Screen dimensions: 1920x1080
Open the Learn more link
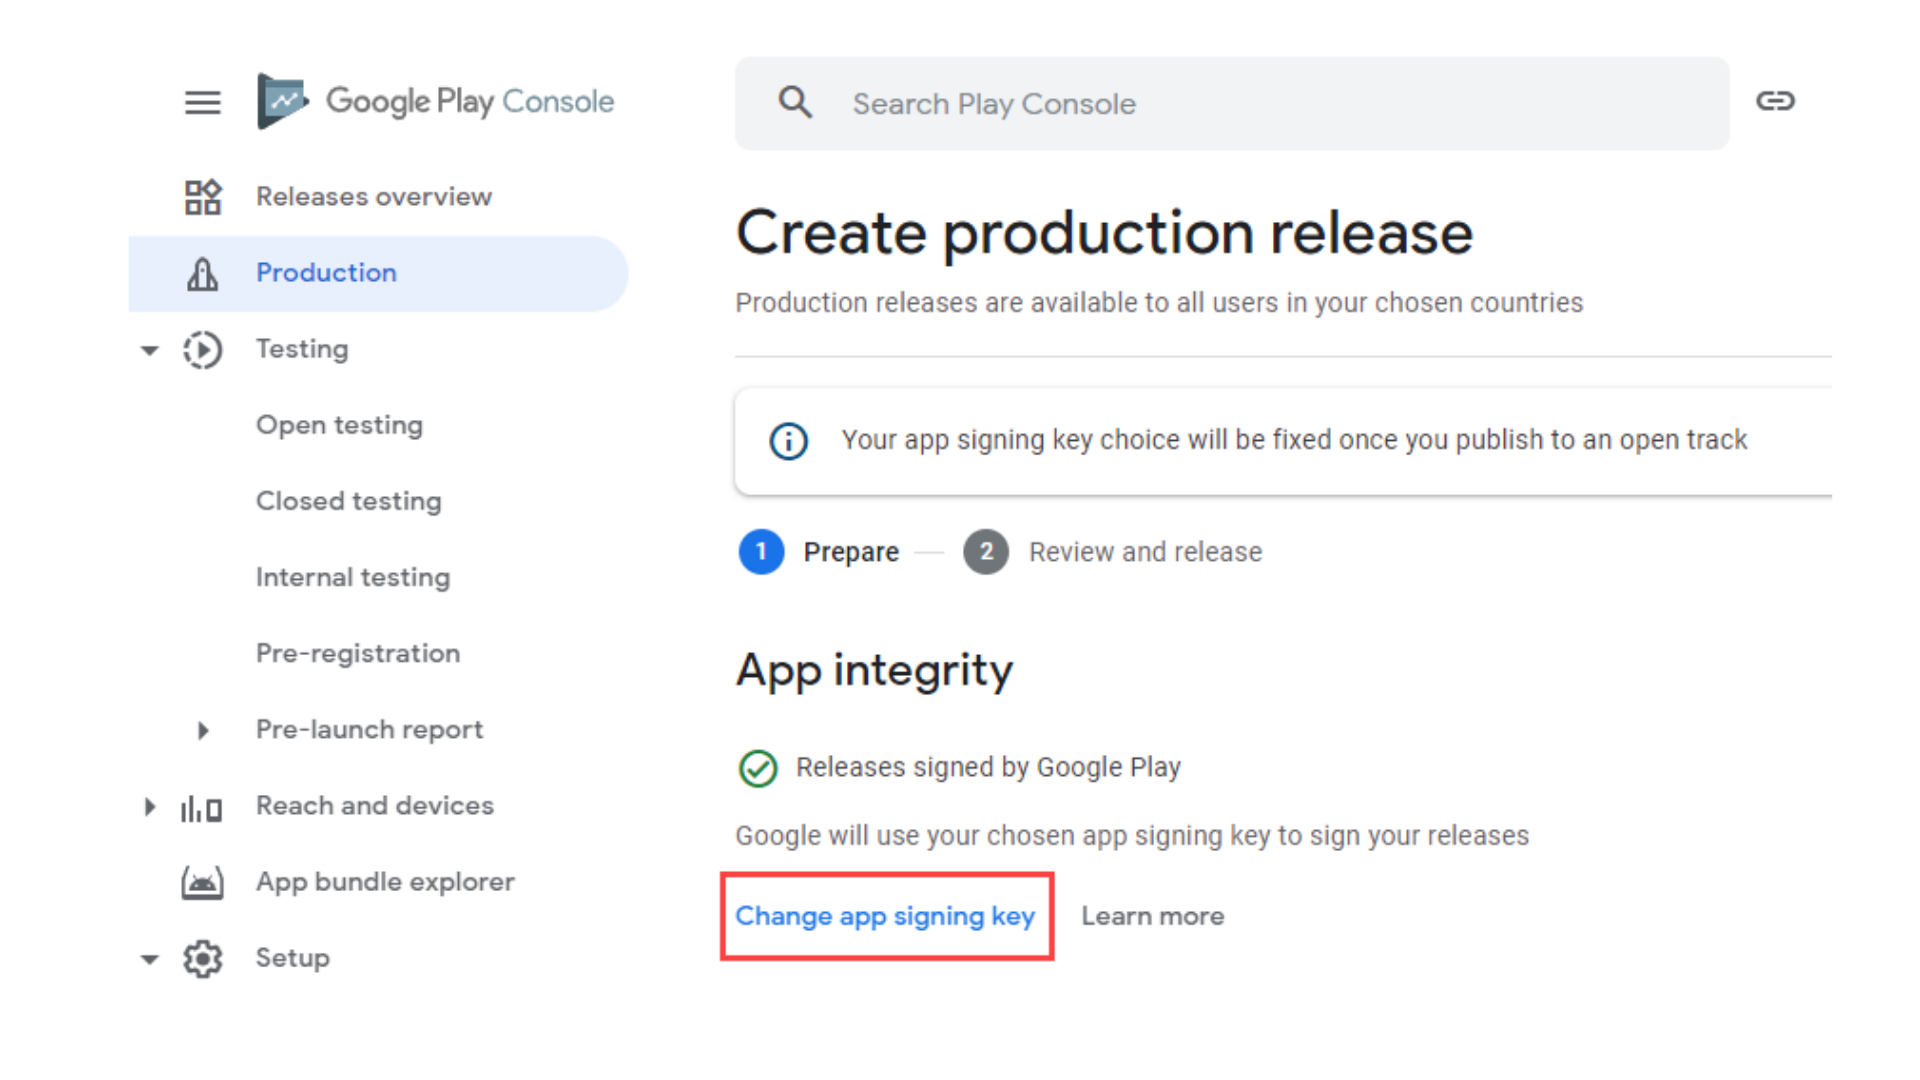(x=1152, y=917)
